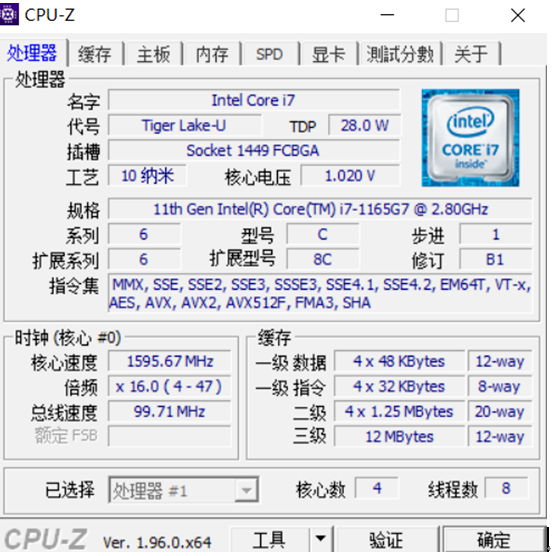
Task: Confirm with the 确定 button
Action: pyautogui.click(x=494, y=539)
